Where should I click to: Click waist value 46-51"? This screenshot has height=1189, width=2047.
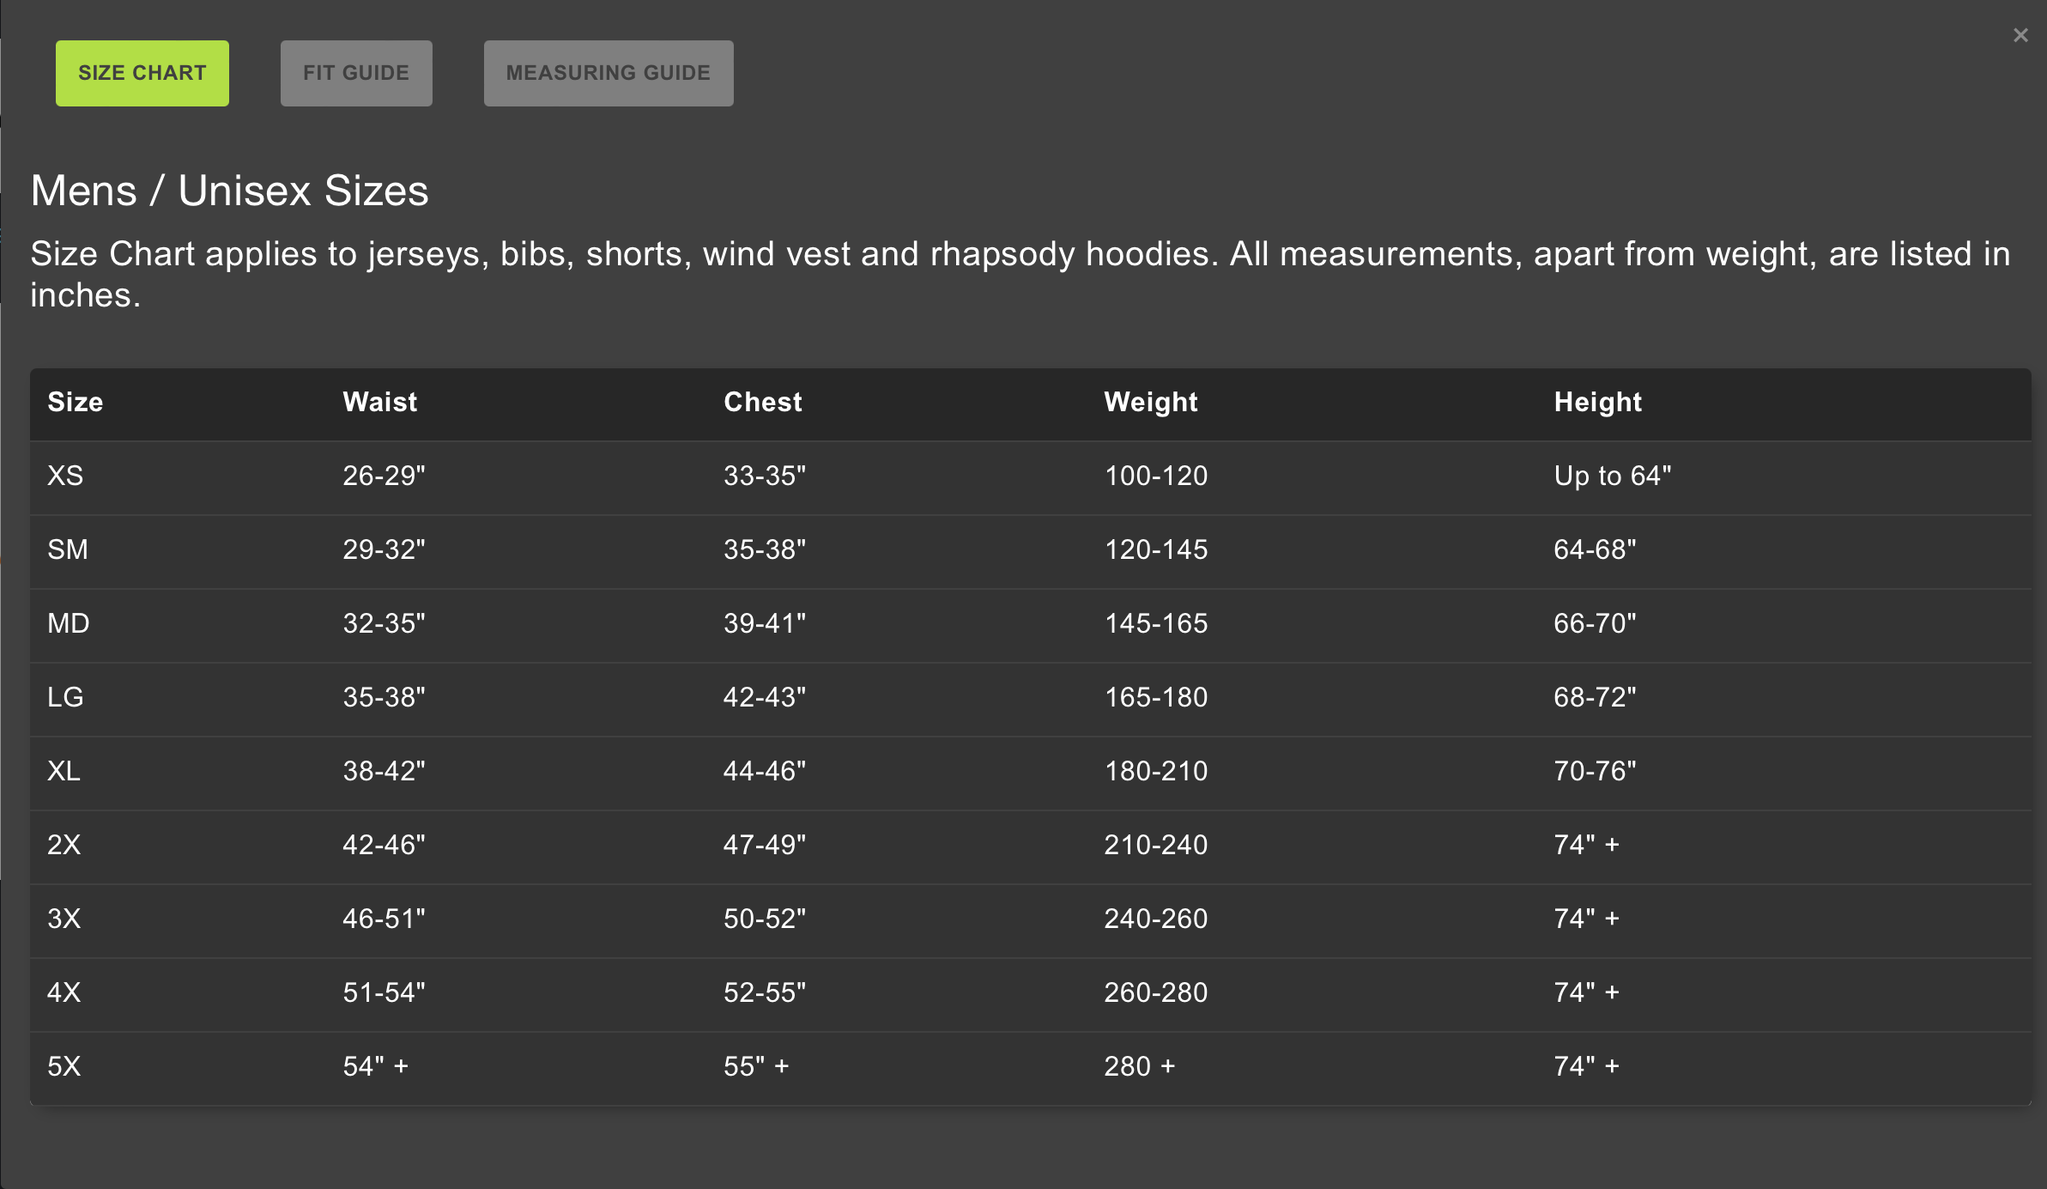coord(384,919)
